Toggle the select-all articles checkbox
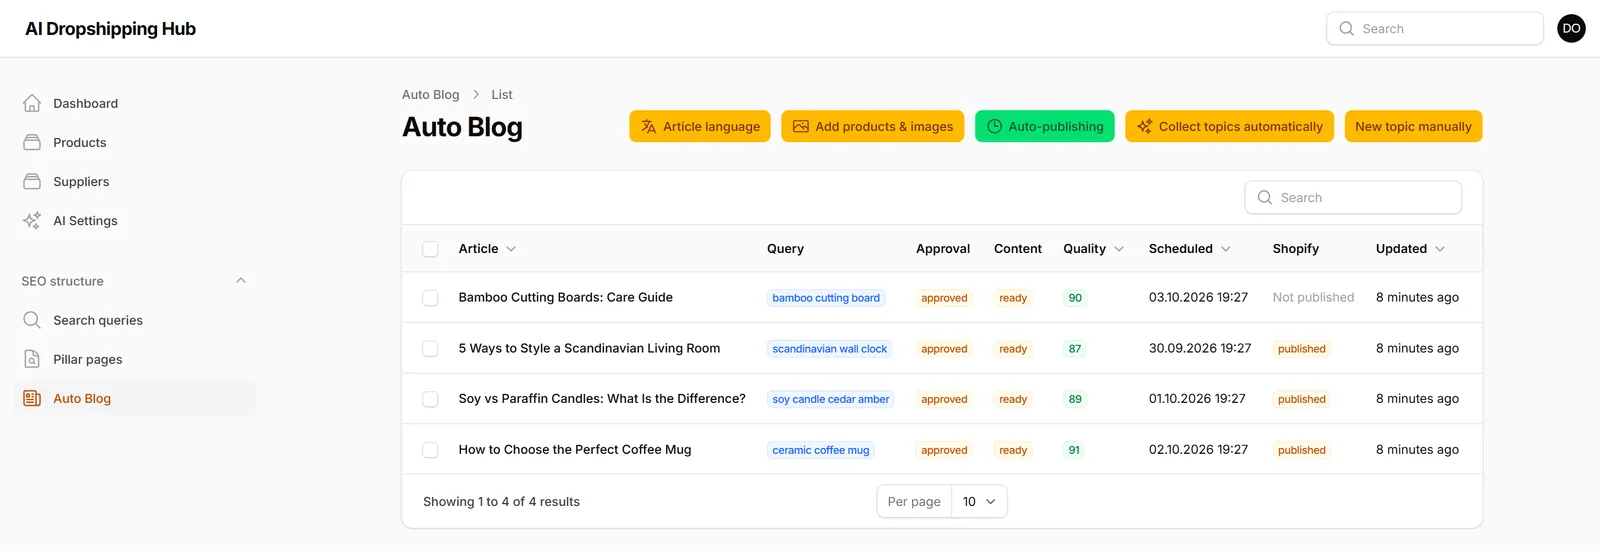Image resolution: width=1600 pixels, height=551 pixels. pyautogui.click(x=430, y=249)
